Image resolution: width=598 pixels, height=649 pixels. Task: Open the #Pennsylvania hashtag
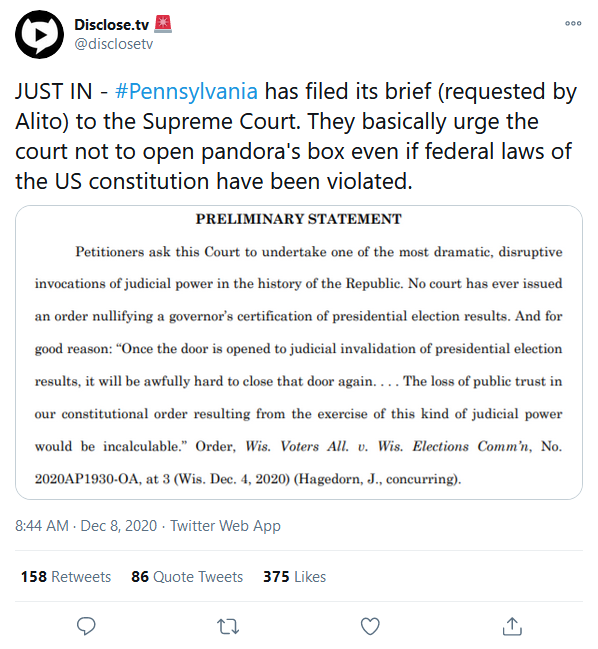(x=186, y=91)
